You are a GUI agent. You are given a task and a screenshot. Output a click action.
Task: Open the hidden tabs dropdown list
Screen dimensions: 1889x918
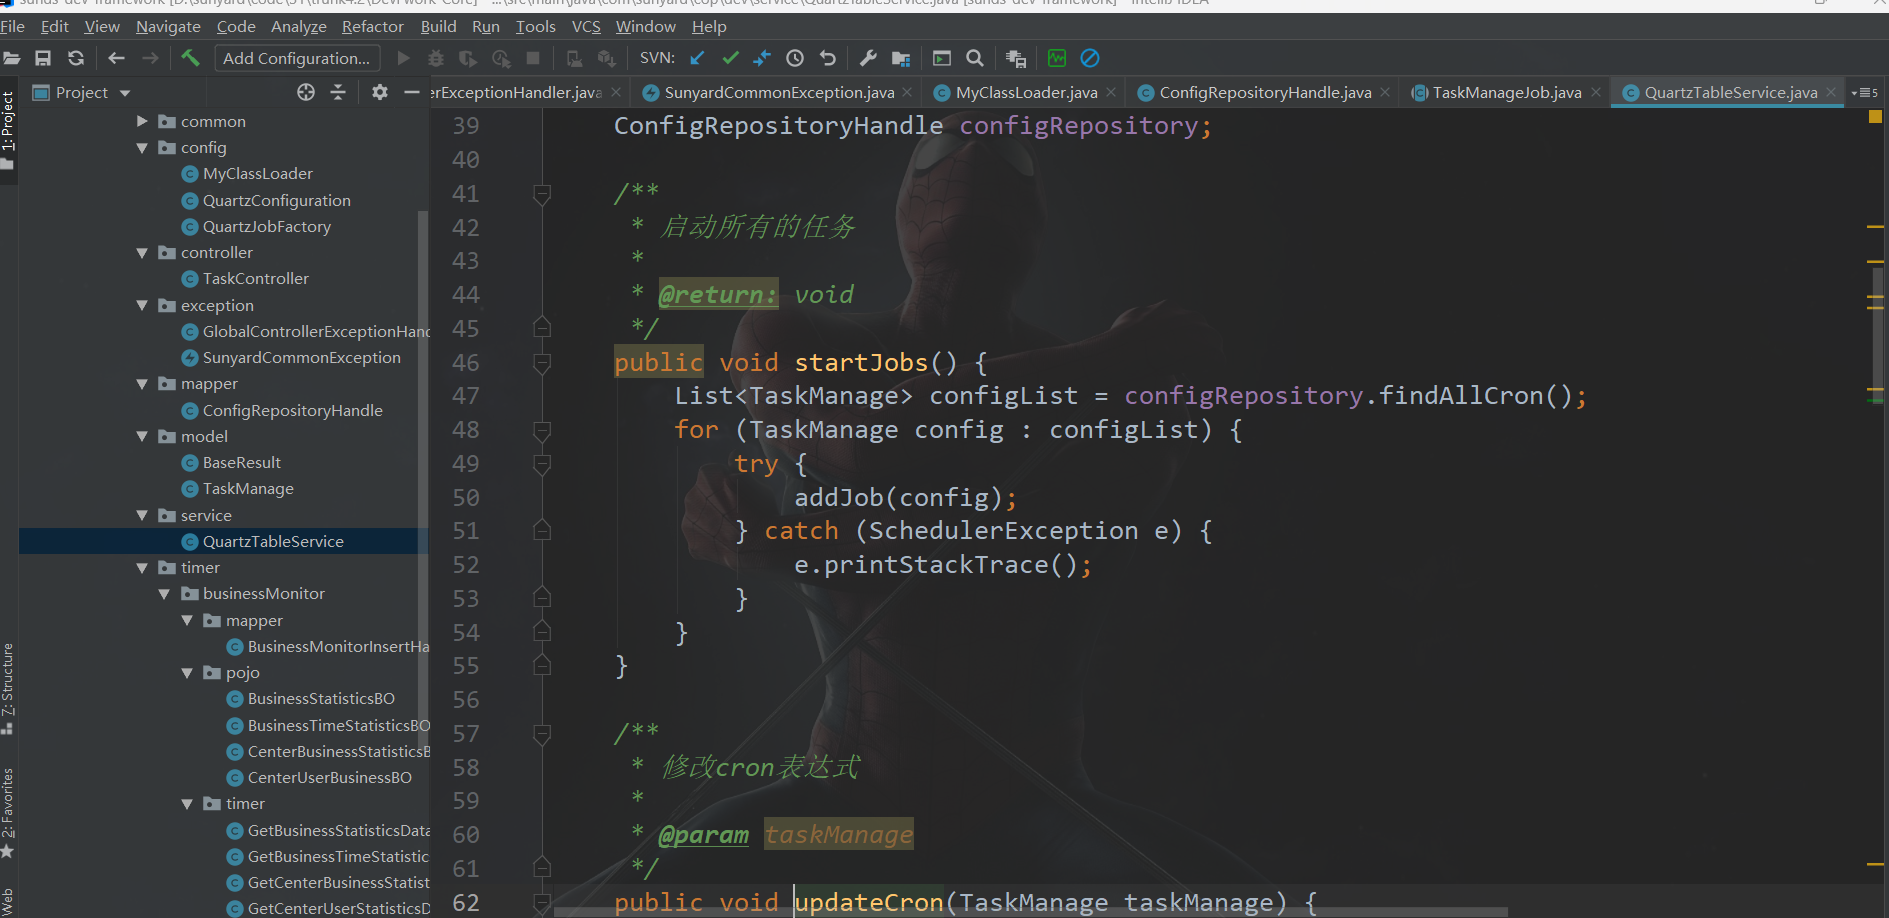tap(1865, 92)
